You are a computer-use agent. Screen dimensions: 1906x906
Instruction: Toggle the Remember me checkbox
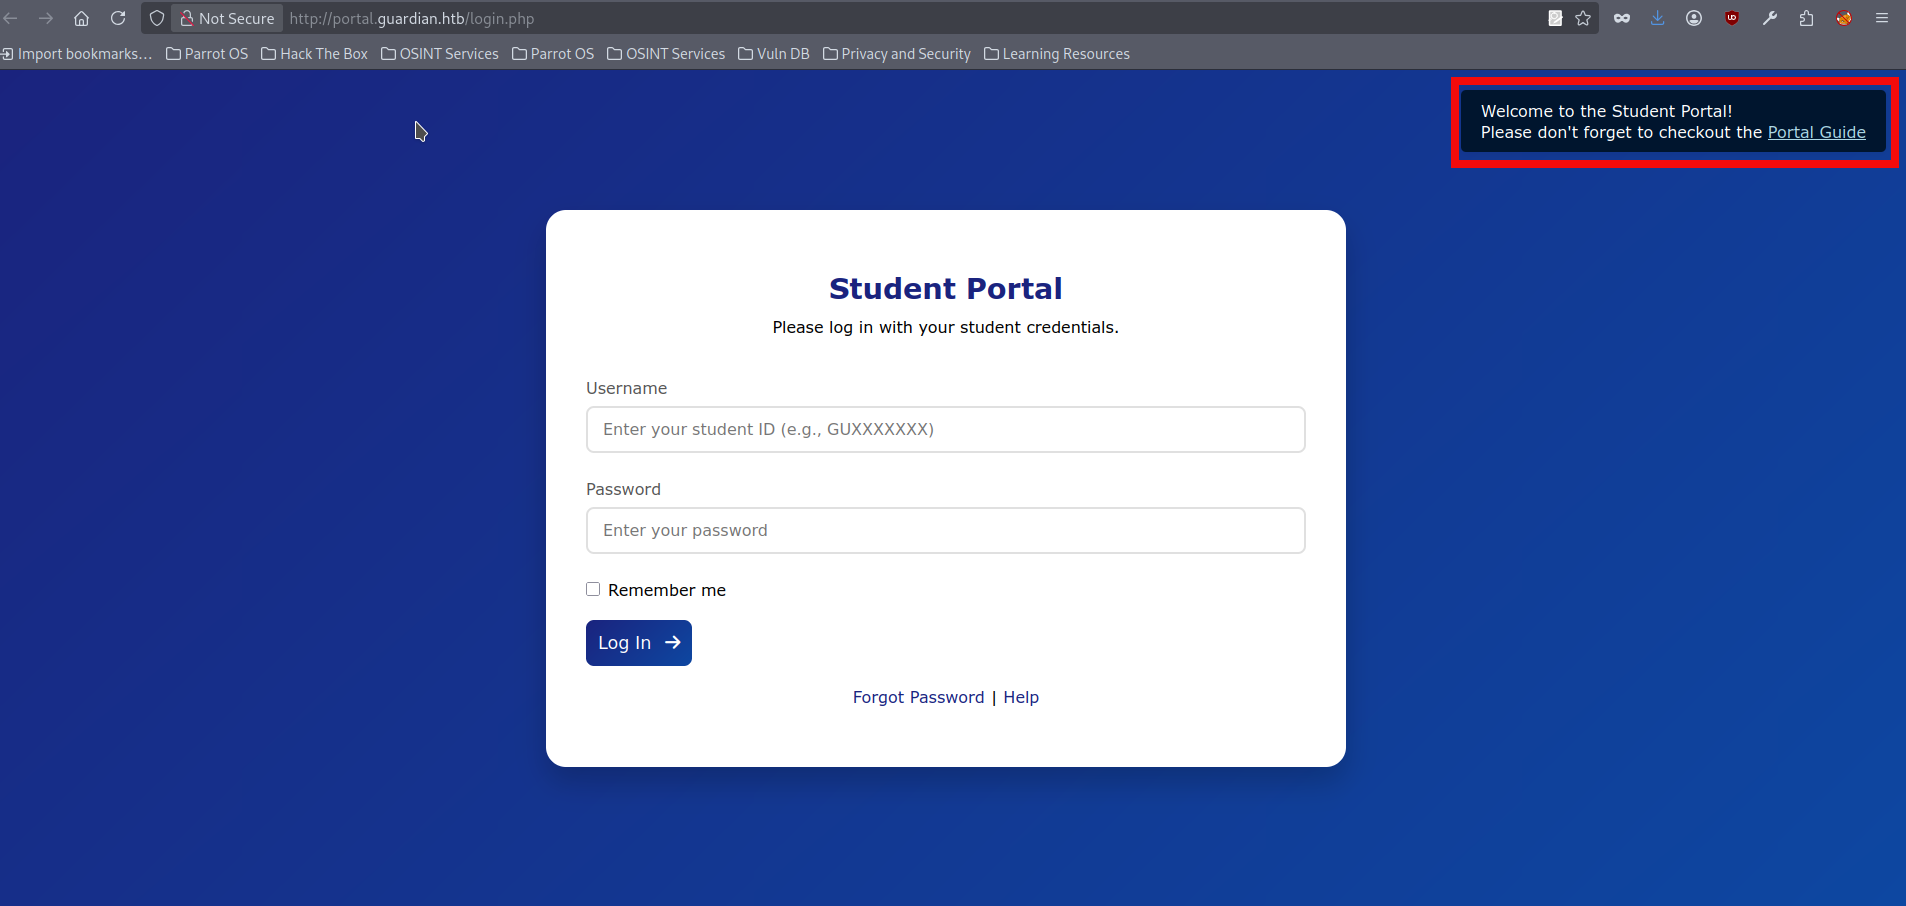pos(593,589)
